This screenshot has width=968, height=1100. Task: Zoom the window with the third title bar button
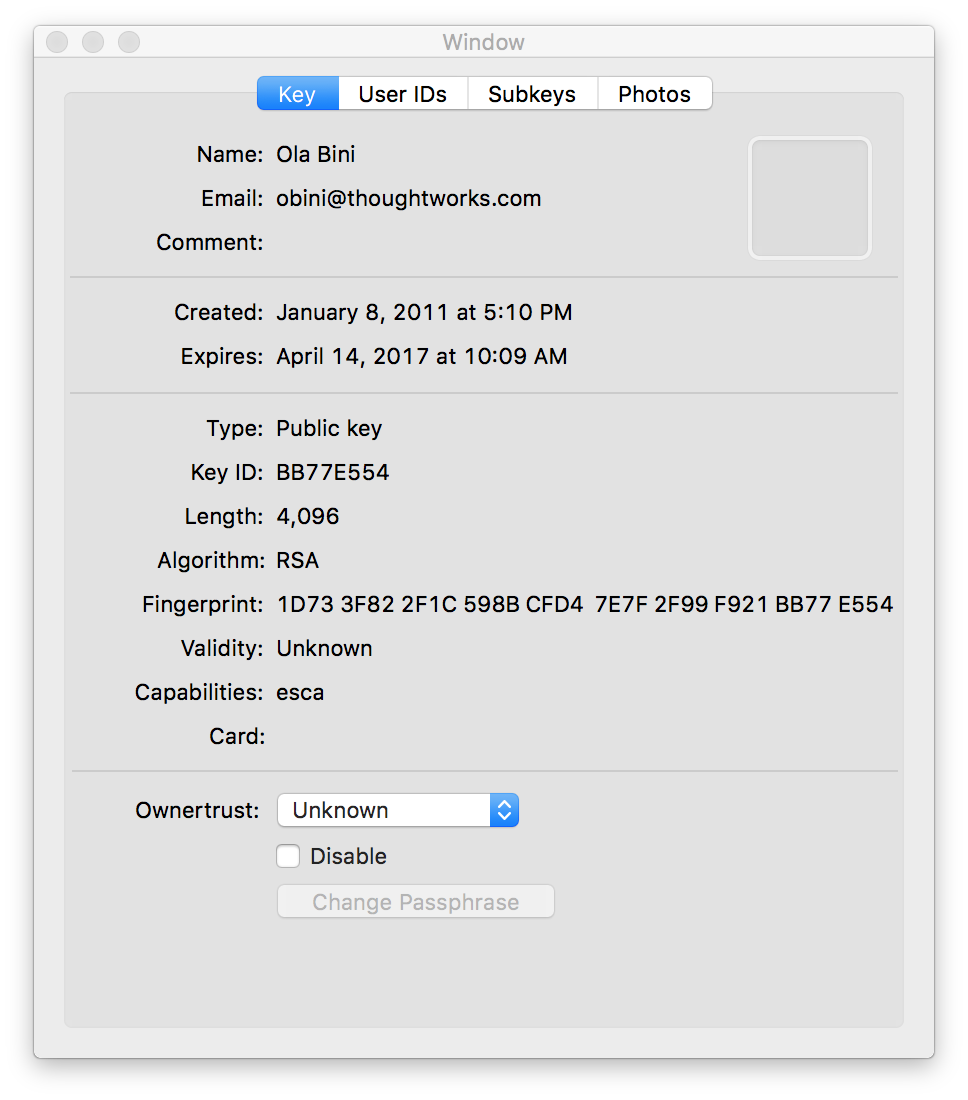point(129,42)
